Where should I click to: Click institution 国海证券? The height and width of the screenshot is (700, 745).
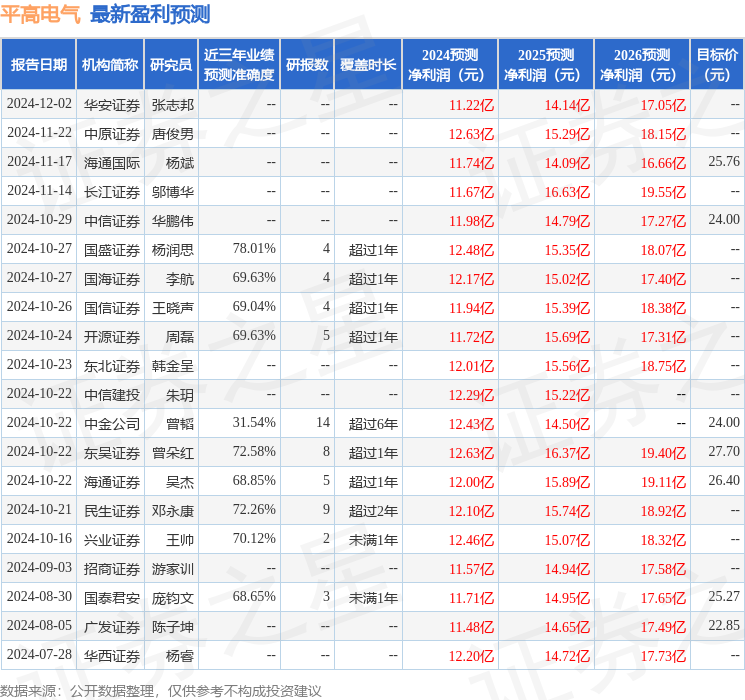pyautogui.click(x=112, y=278)
